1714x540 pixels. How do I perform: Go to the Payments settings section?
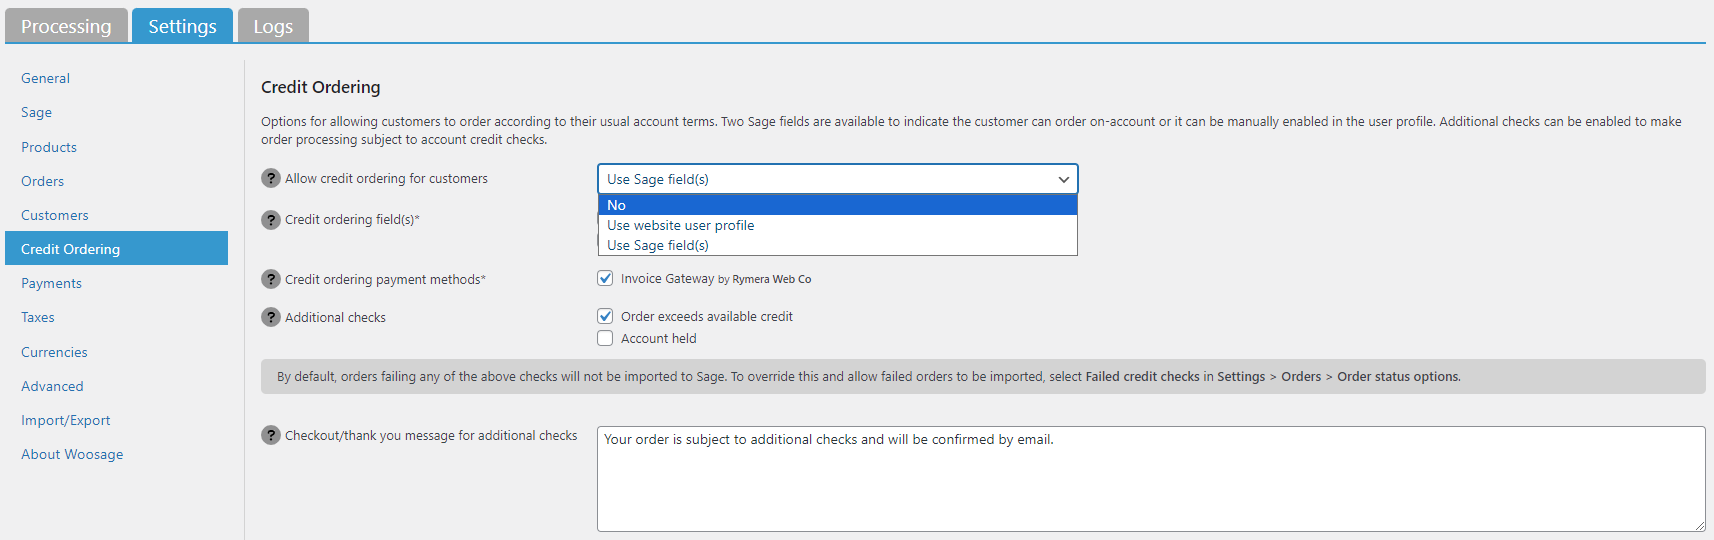click(51, 283)
